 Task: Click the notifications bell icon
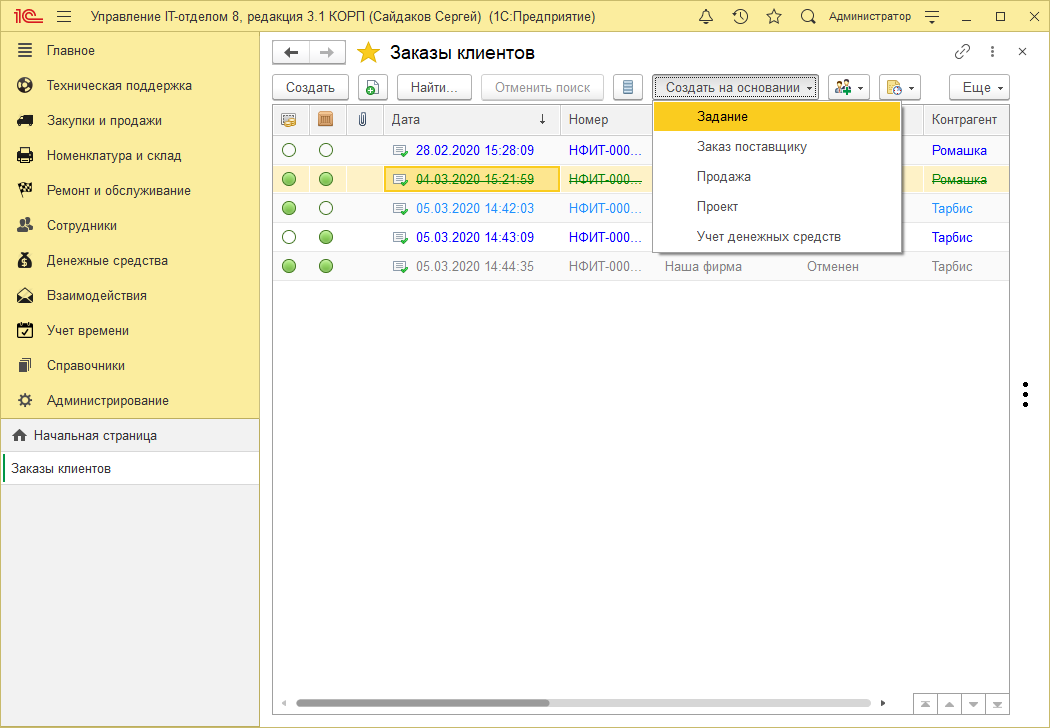point(706,17)
